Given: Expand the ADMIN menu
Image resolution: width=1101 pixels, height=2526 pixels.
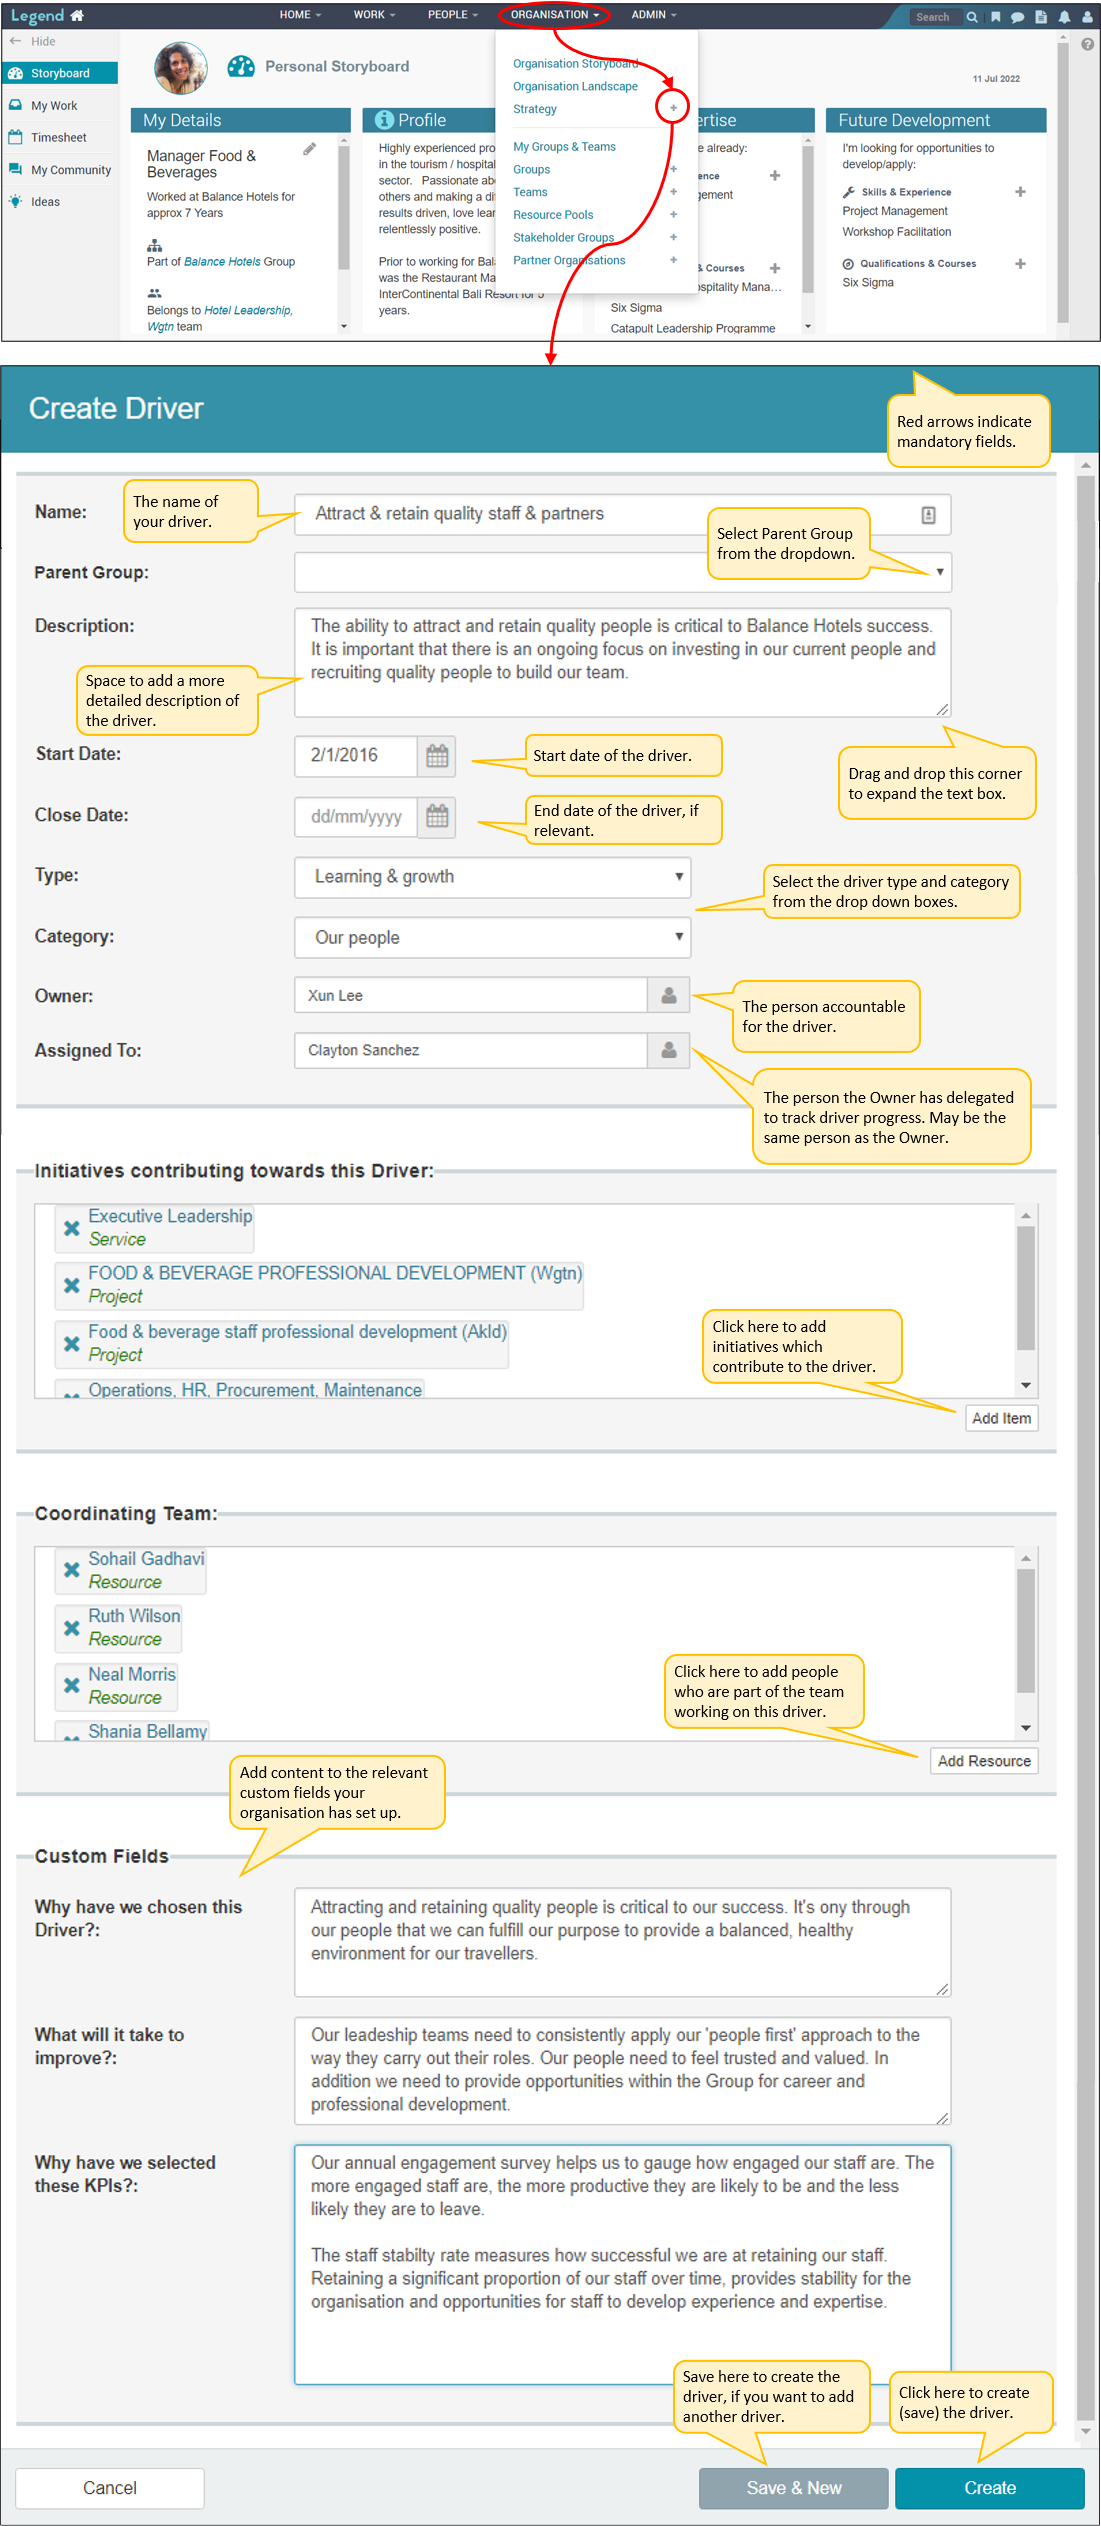Looking at the screenshot, I should click(654, 15).
